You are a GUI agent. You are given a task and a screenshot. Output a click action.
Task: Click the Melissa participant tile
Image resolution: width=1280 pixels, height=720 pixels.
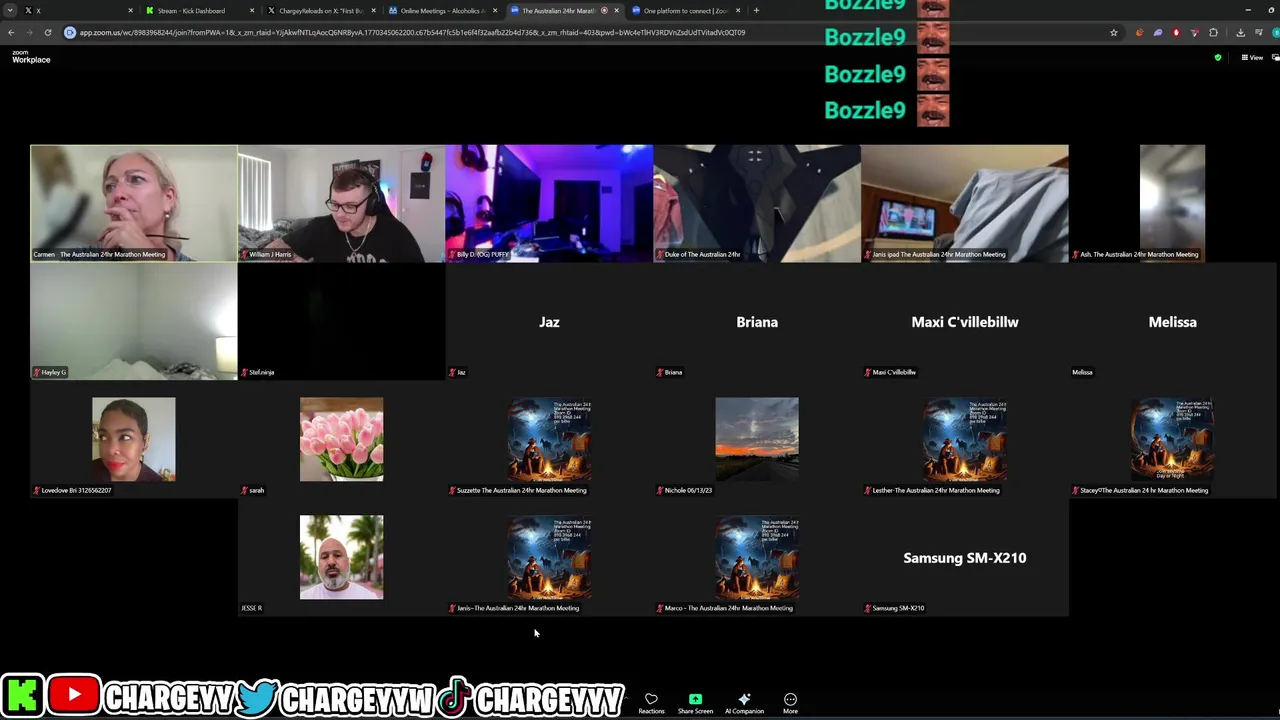click(1172, 321)
